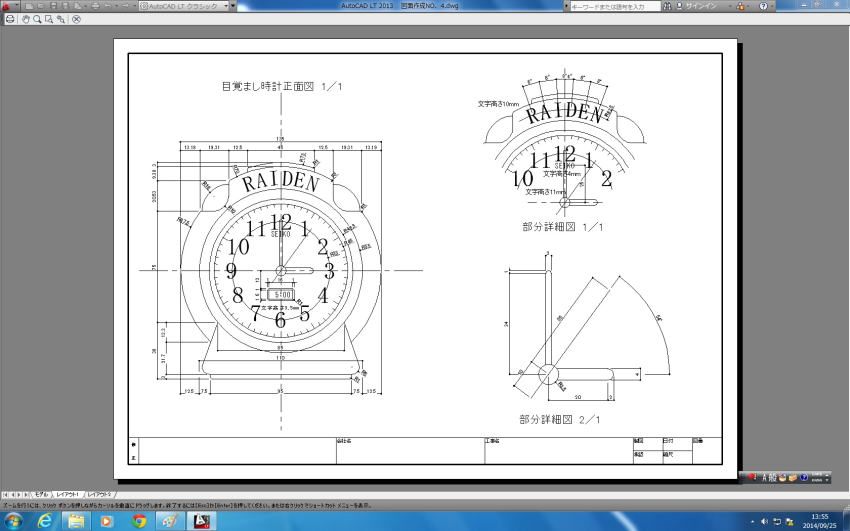850x531 pixels.
Task: Select the Zoom Original tool
Action: [x=61, y=19]
